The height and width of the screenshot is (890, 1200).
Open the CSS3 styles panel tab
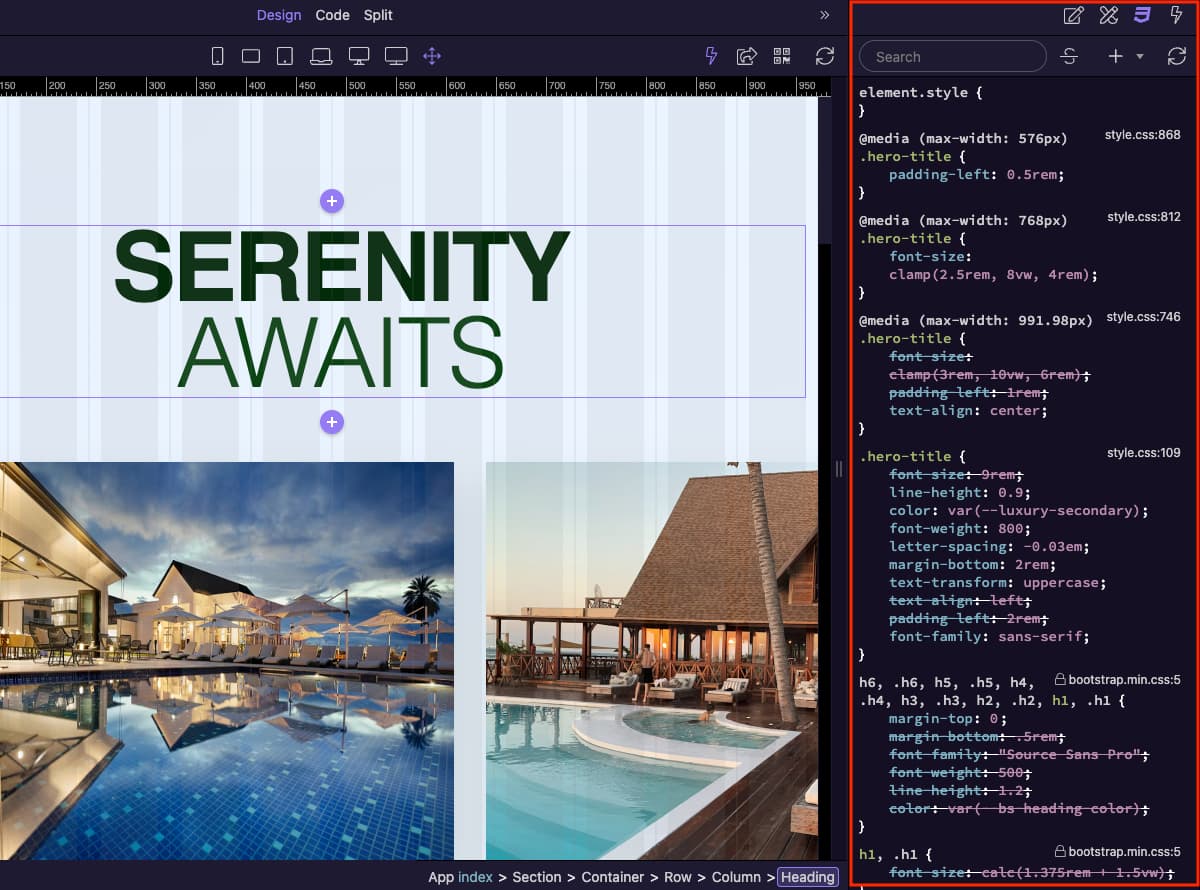(1141, 15)
